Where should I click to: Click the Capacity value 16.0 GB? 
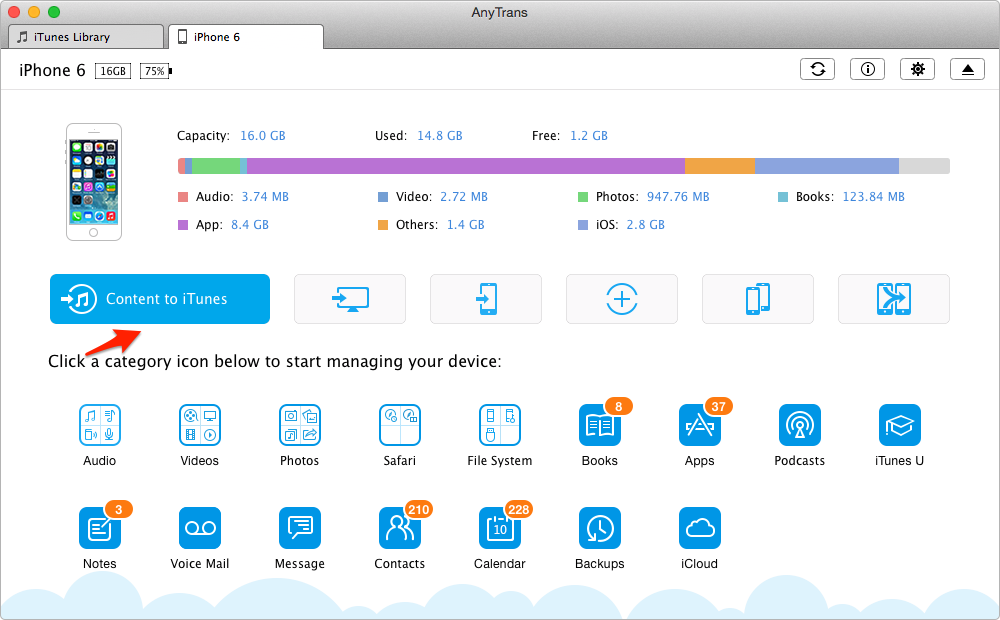pyautogui.click(x=263, y=136)
